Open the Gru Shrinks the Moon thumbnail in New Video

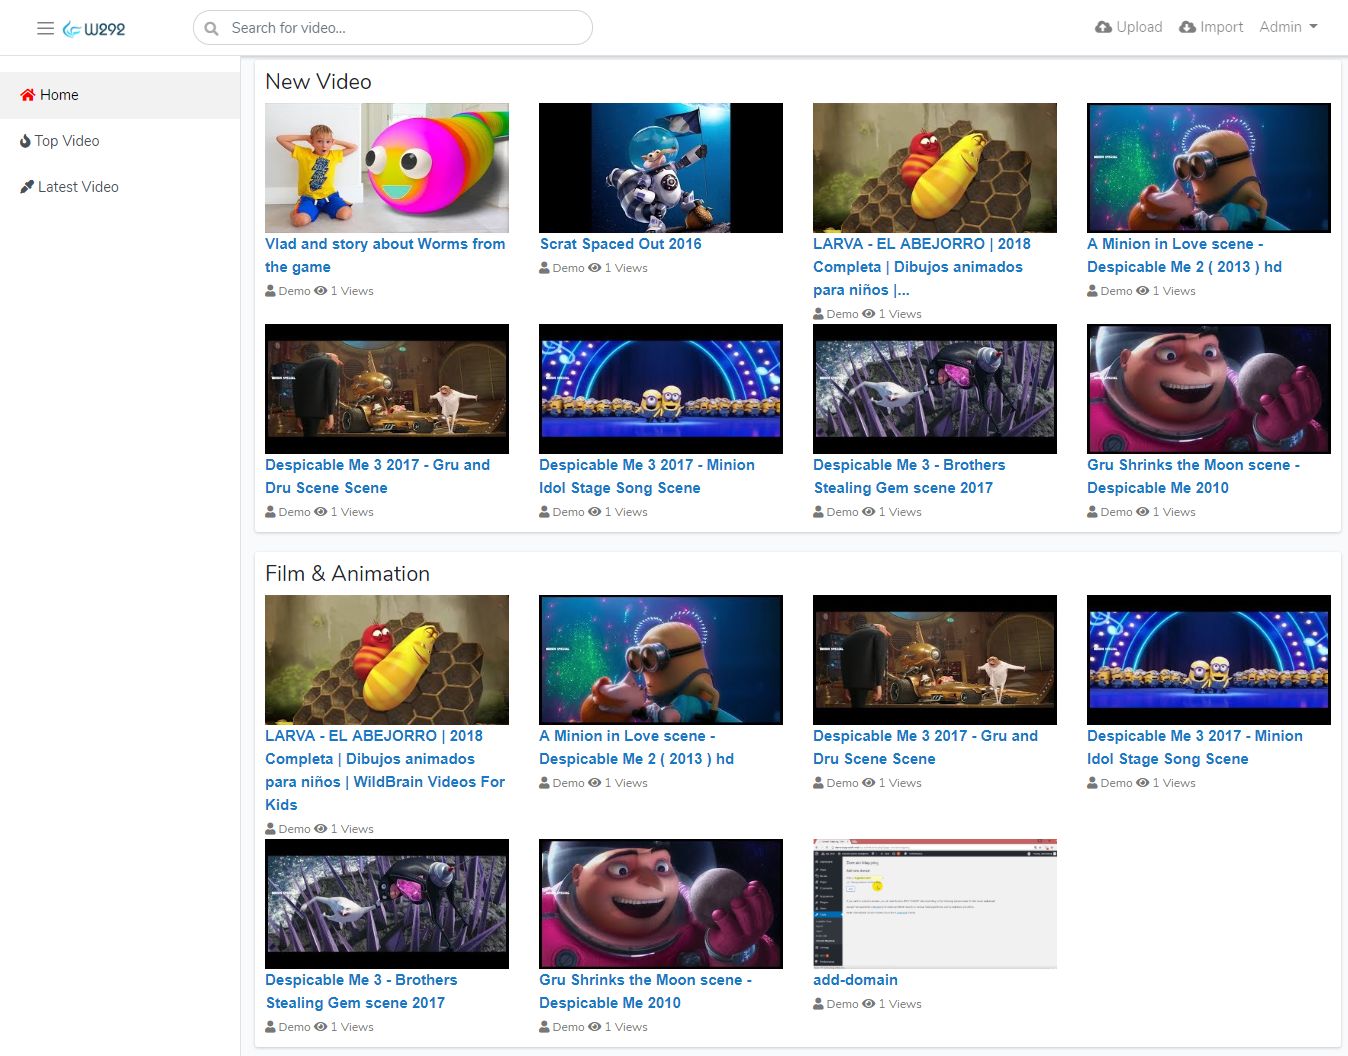(1208, 389)
